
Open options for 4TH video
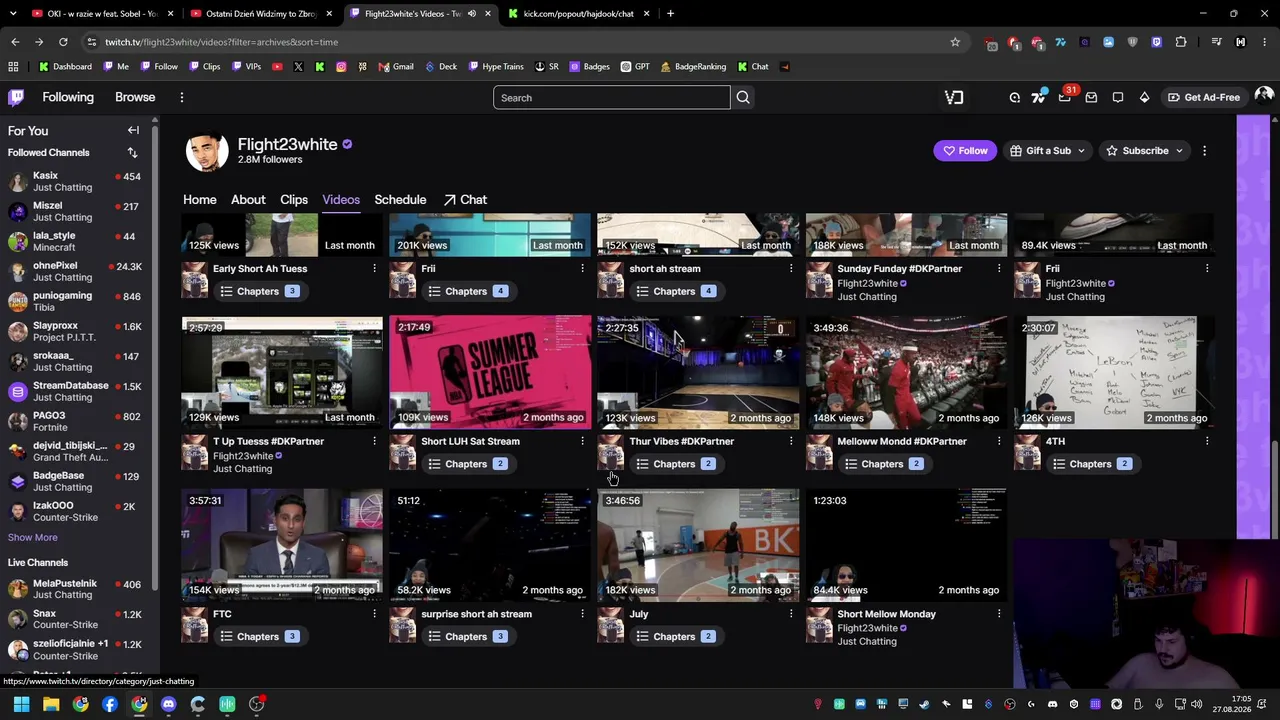pyautogui.click(x=1207, y=441)
